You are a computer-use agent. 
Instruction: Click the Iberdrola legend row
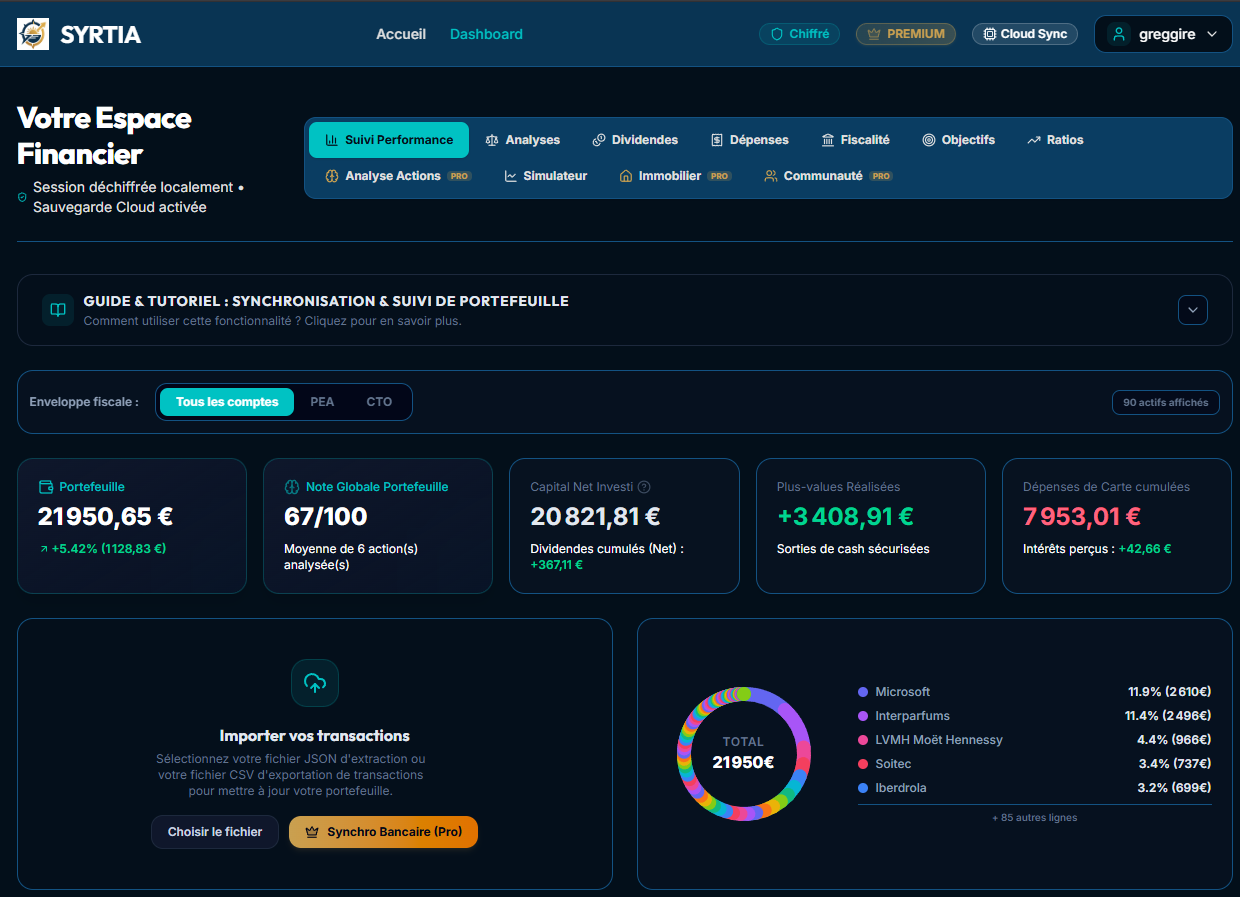point(1034,788)
